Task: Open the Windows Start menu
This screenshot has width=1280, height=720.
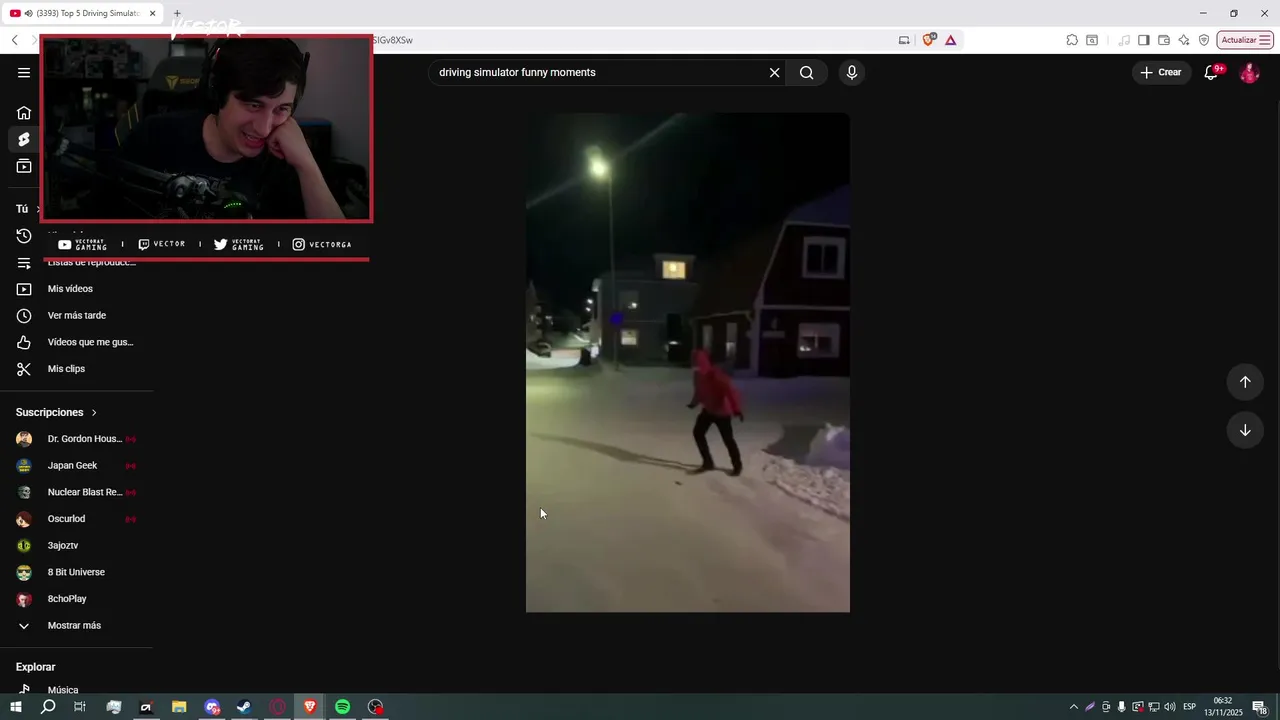Action: (16, 707)
